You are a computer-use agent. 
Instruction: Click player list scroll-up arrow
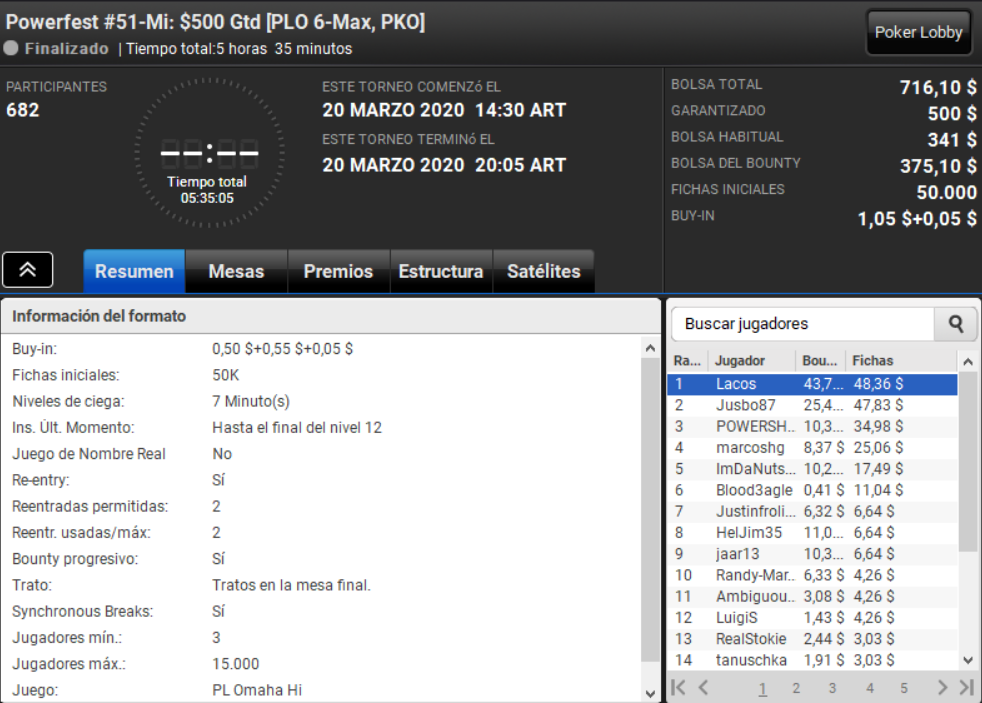pos(968,362)
